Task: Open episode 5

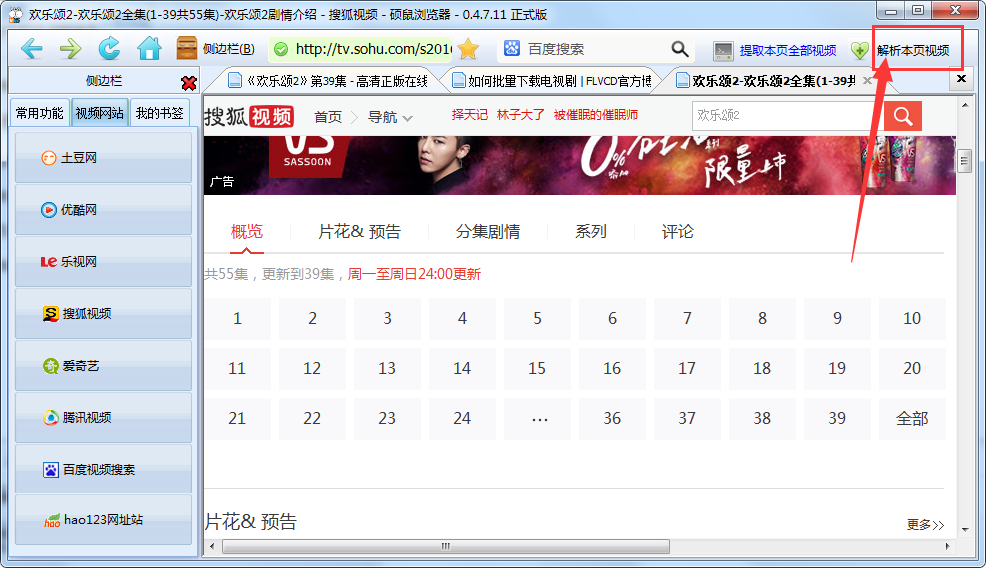Action: click(537, 318)
